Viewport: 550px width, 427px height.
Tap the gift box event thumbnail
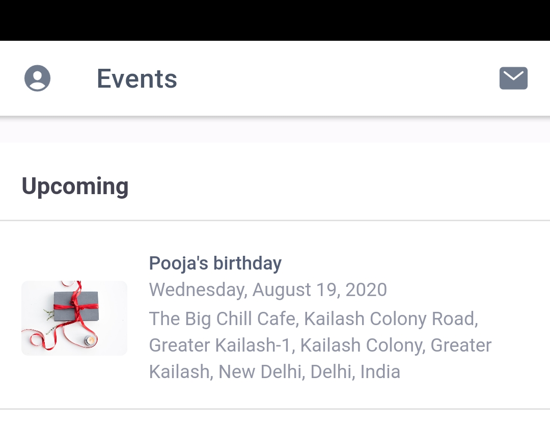pyautogui.click(x=74, y=318)
